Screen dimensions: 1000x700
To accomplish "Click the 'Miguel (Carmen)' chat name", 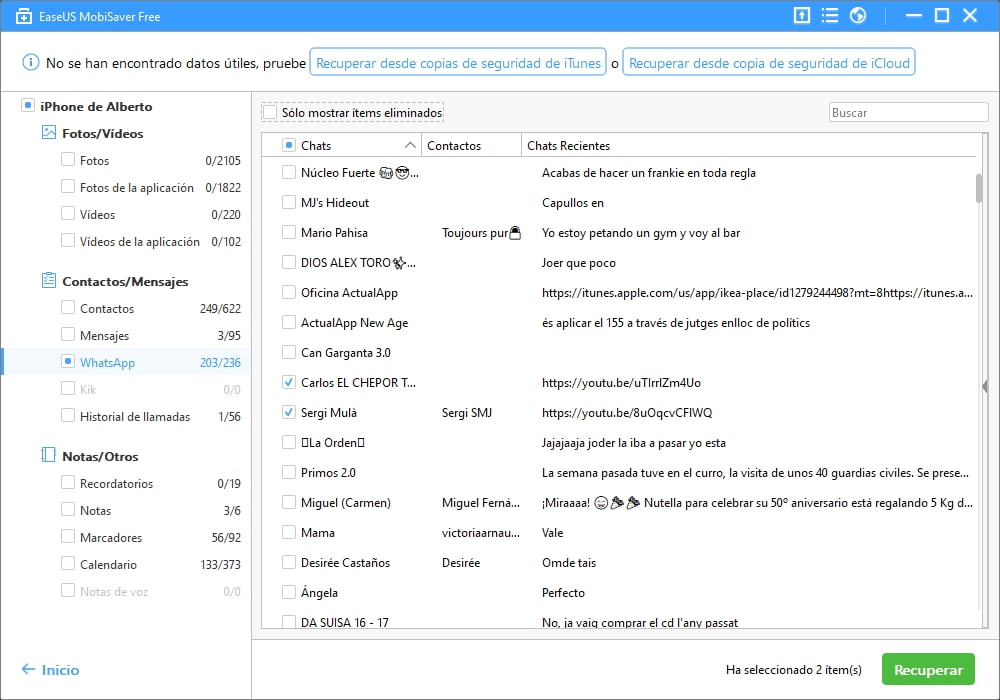I will click(x=346, y=502).
